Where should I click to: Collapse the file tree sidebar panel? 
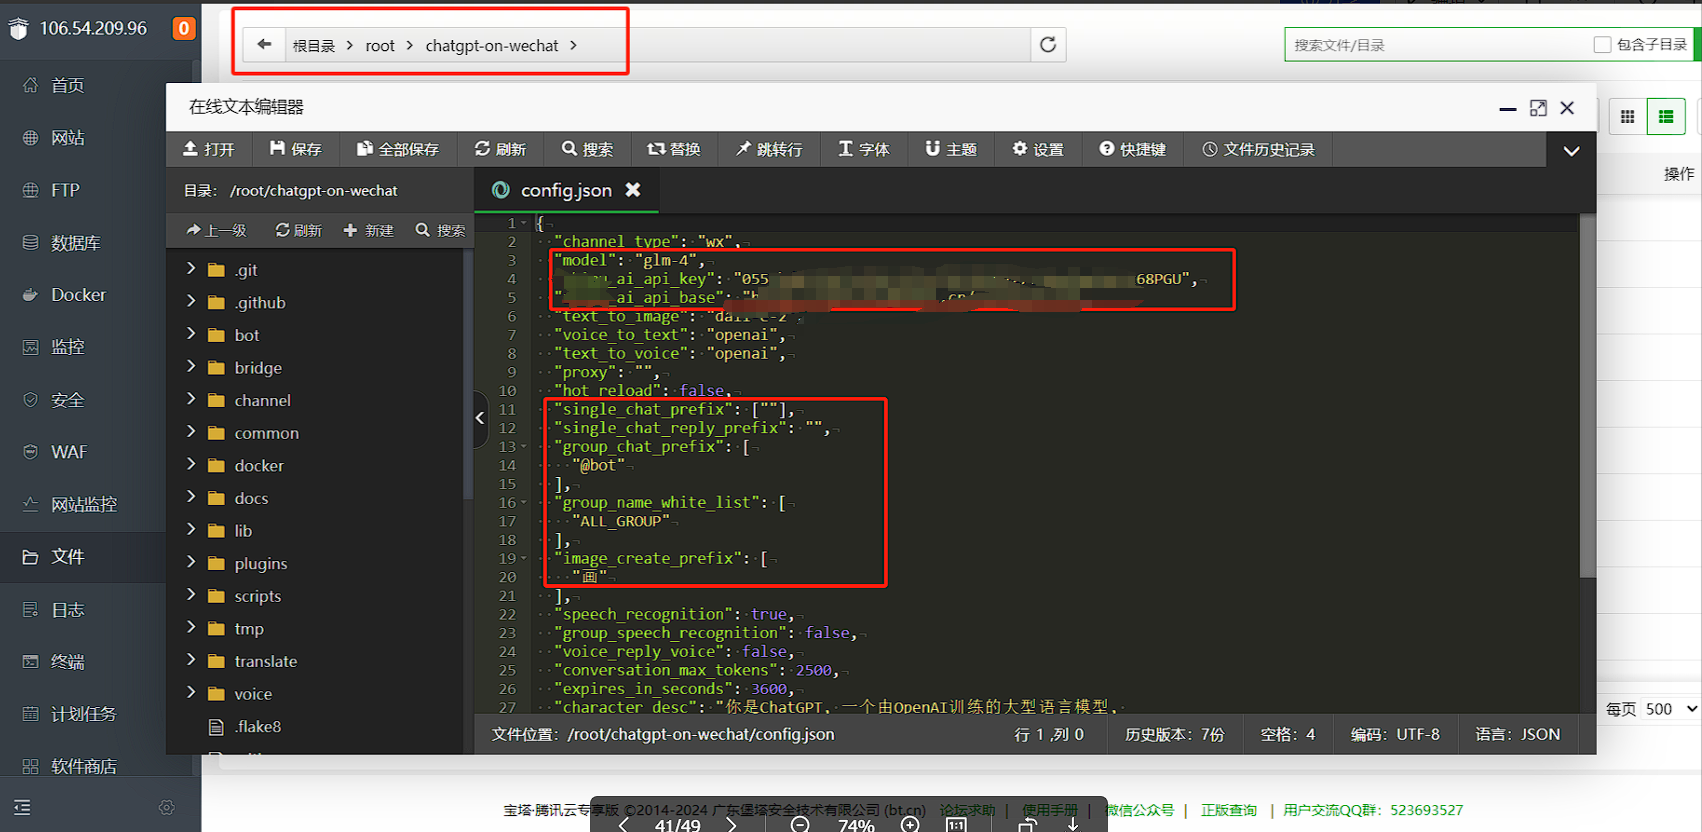click(x=480, y=418)
